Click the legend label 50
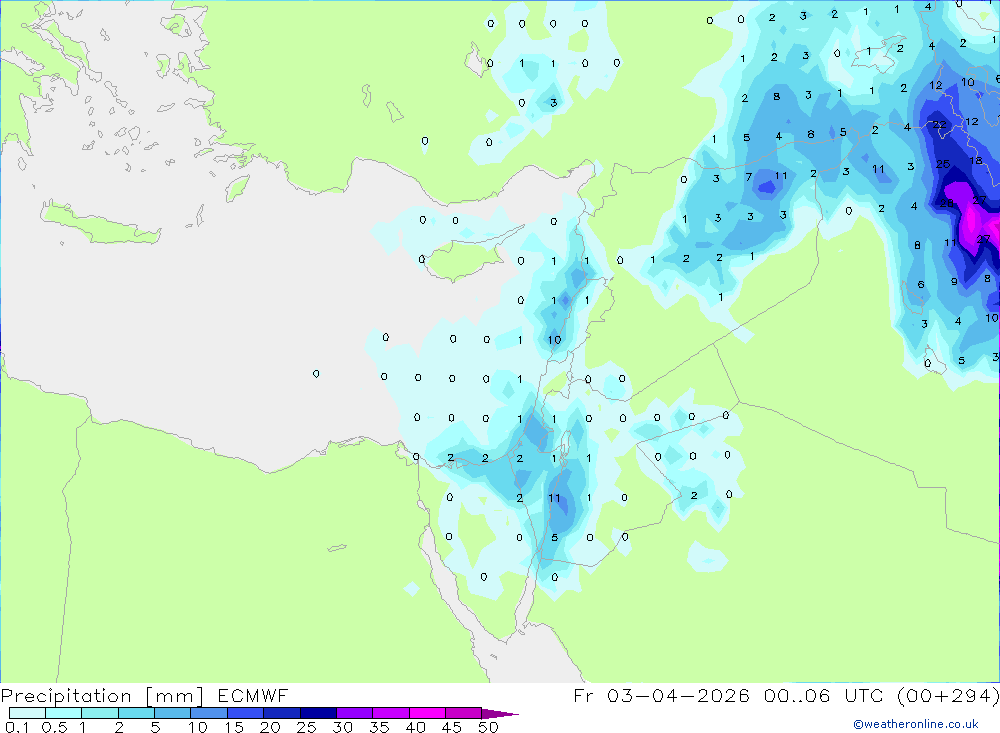 click(x=488, y=727)
